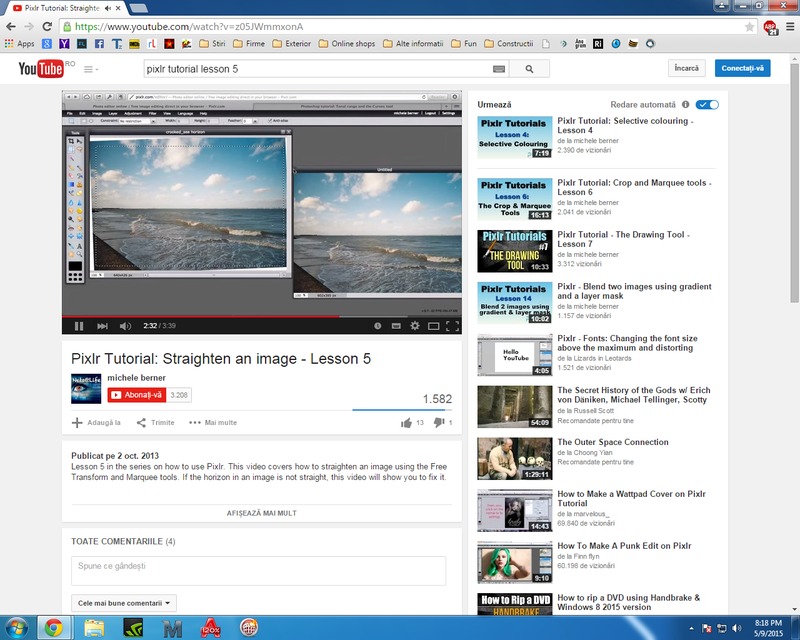The height and width of the screenshot is (640, 800).
Task: Open the on-screen keyboard icon in search
Action: [499, 69]
